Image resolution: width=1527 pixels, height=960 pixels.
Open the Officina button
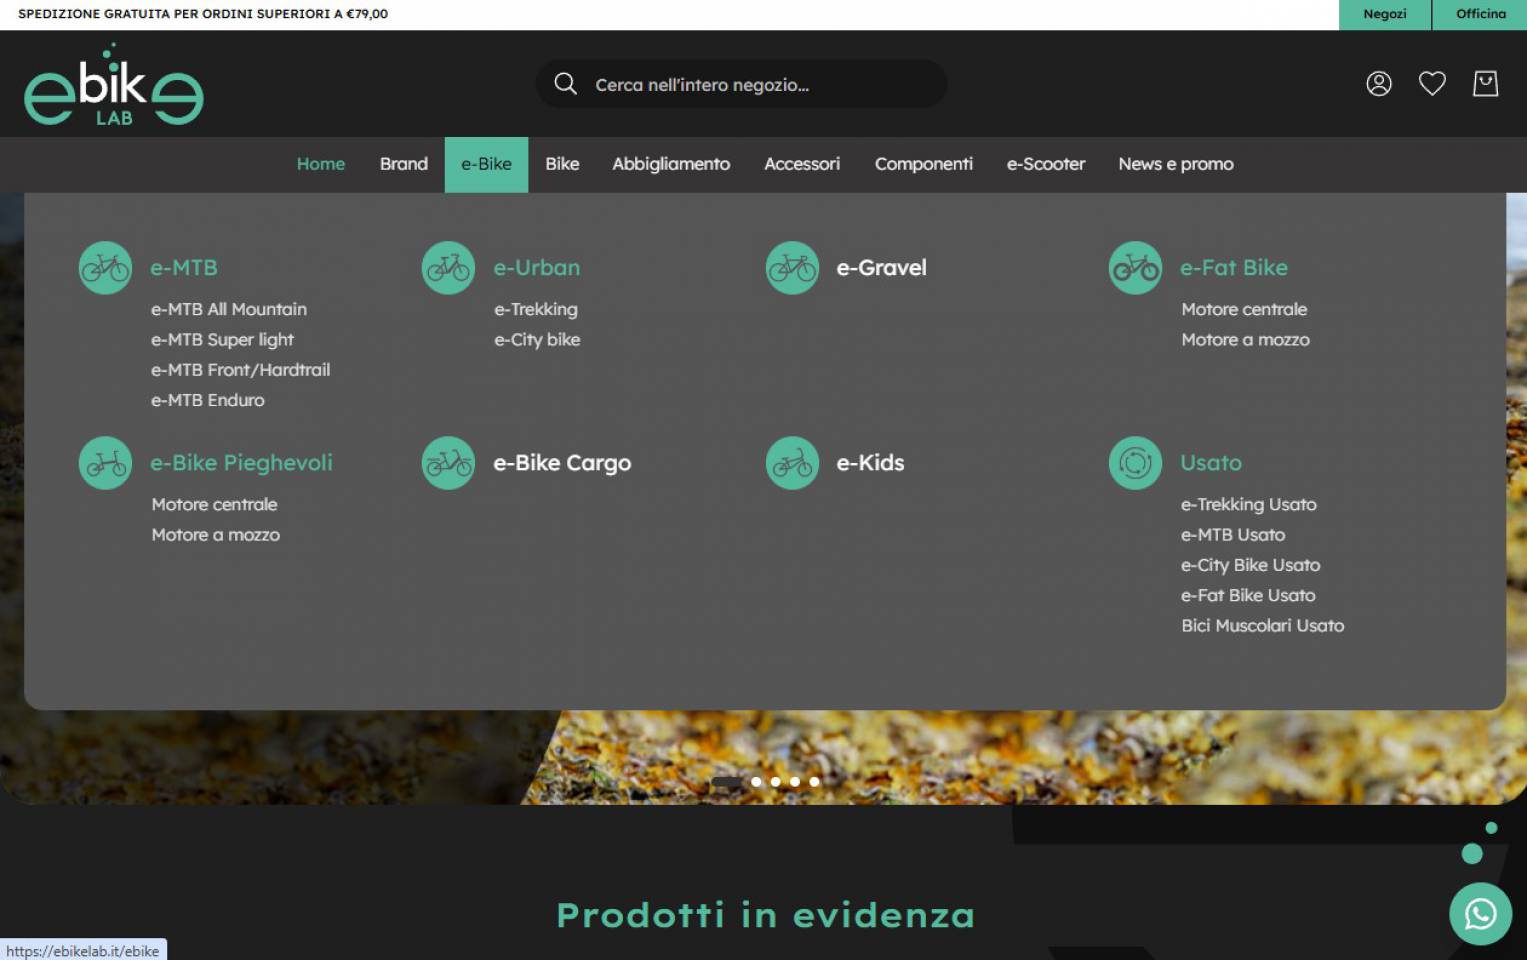tap(1480, 14)
